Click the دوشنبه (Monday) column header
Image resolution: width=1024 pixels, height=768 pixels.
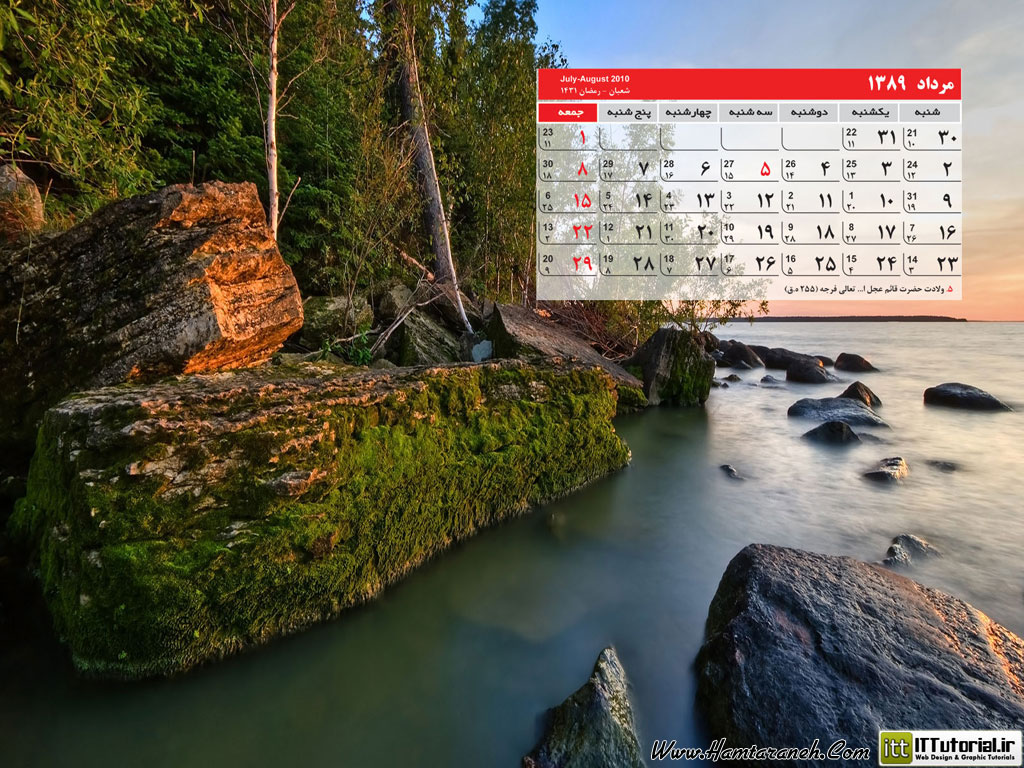809,112
